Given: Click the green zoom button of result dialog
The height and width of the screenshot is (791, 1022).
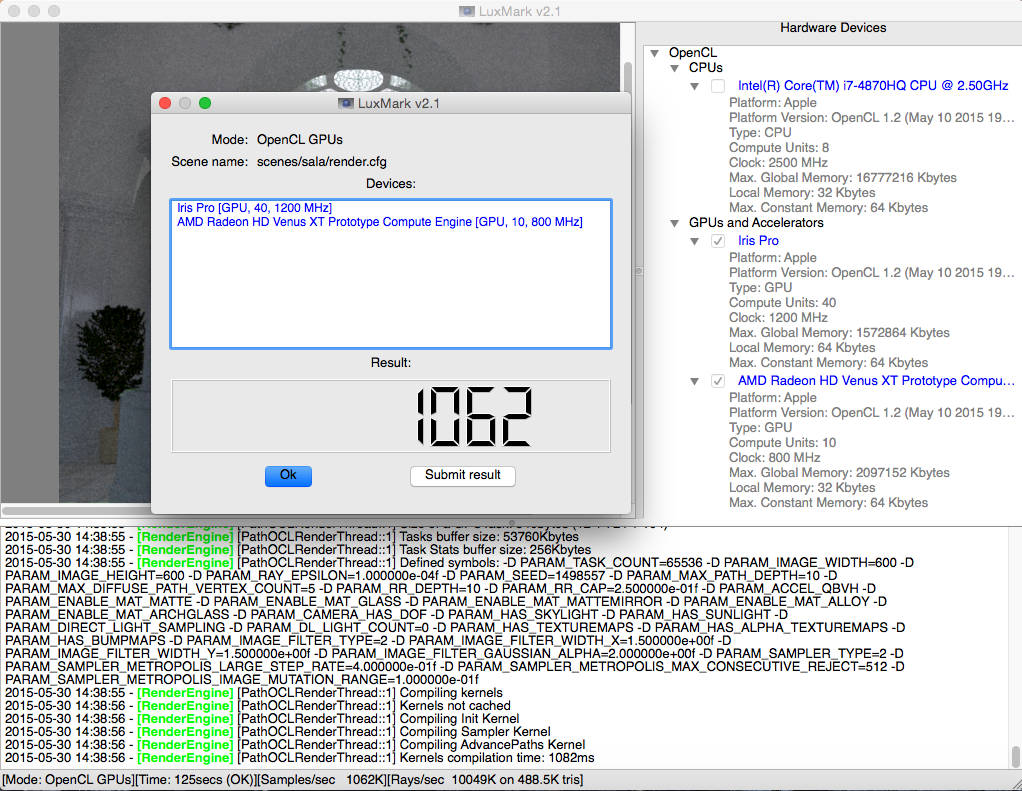Looking at the screenshot, I should 205,103.
